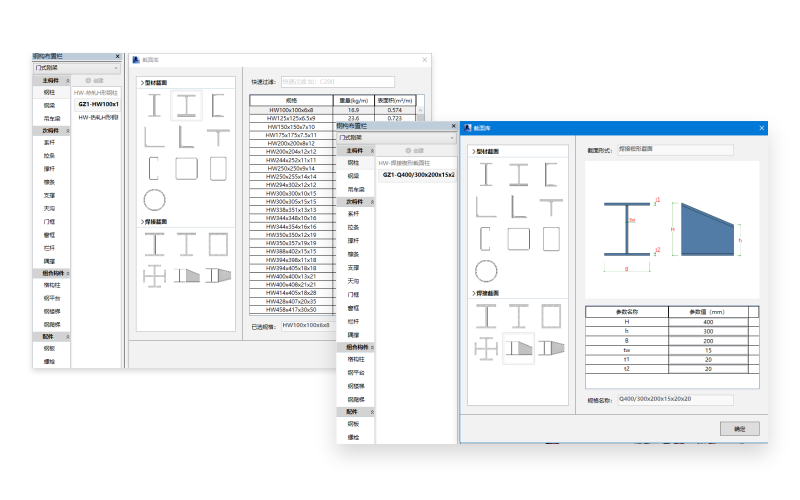800x500 pixels.
Task: Select 吊车梁 in the back component panel
Action: (x=52, y=118)
